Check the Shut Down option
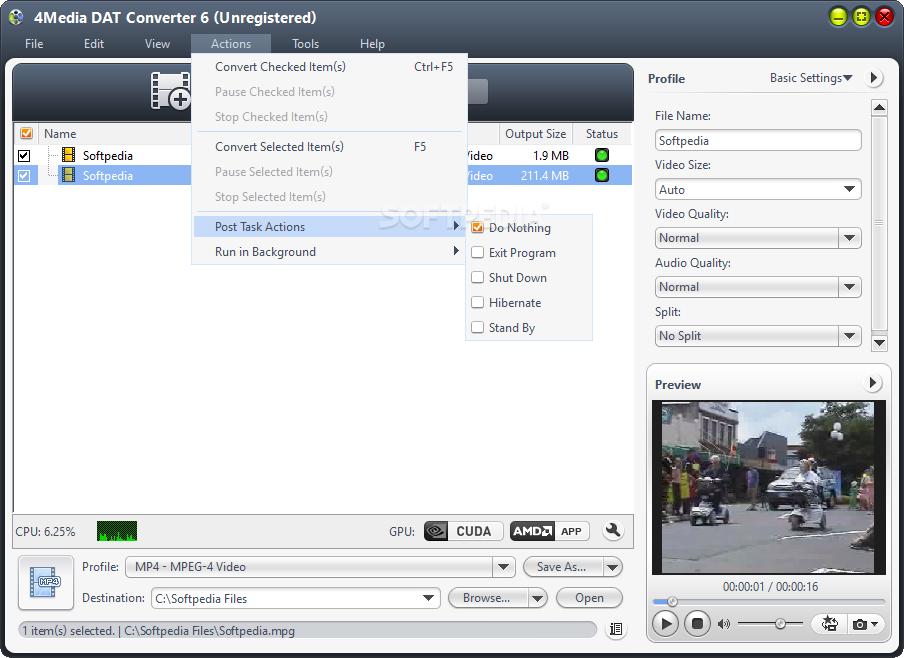The width and height of the screenshot is (904, 658). pos(477,277)
